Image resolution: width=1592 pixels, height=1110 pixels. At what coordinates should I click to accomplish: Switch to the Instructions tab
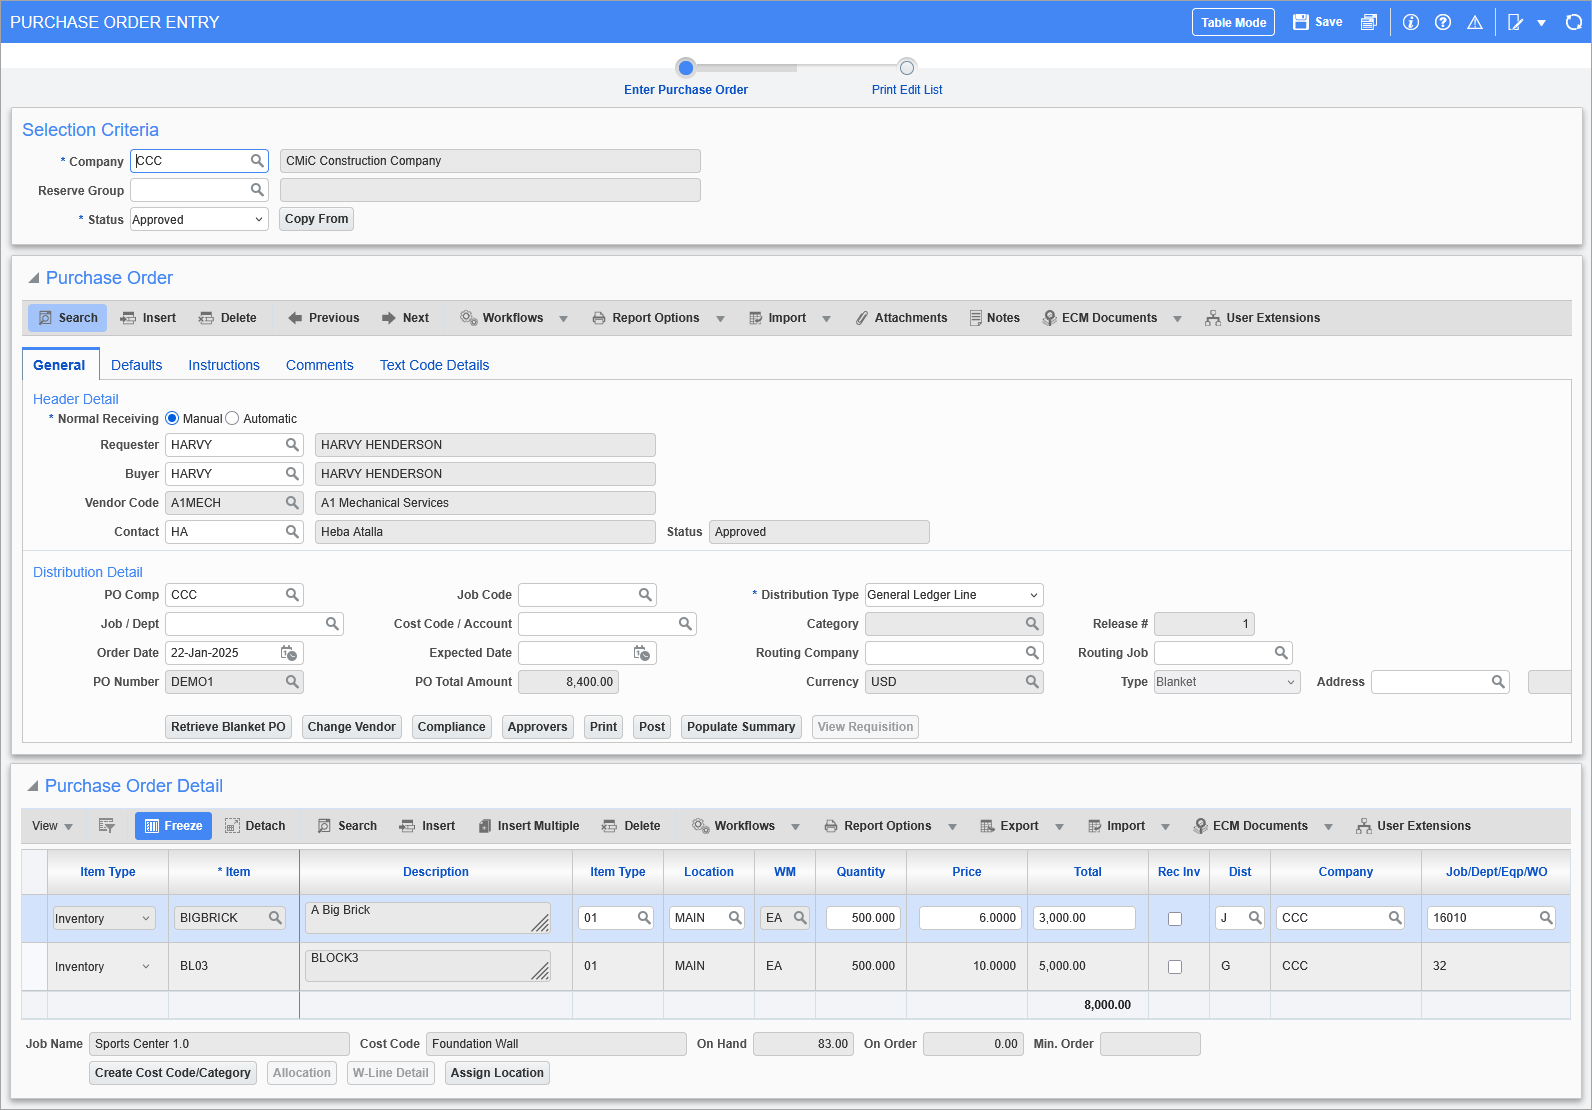point(224,365)
